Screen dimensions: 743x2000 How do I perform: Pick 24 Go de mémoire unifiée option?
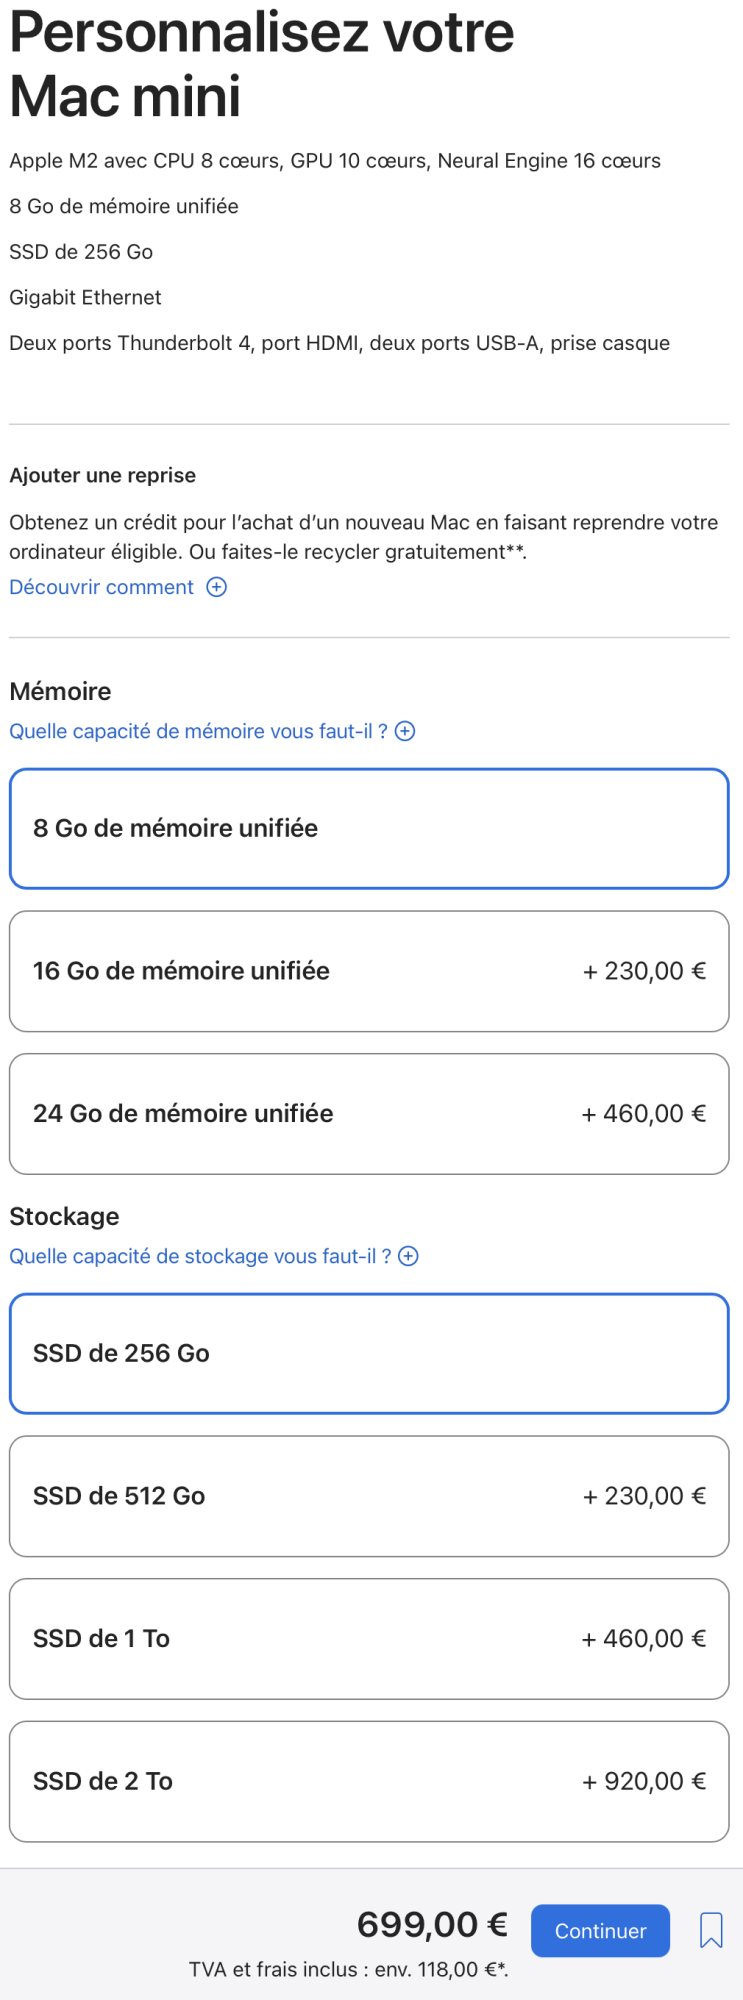pyautogui.click(x=369, y=1113)
